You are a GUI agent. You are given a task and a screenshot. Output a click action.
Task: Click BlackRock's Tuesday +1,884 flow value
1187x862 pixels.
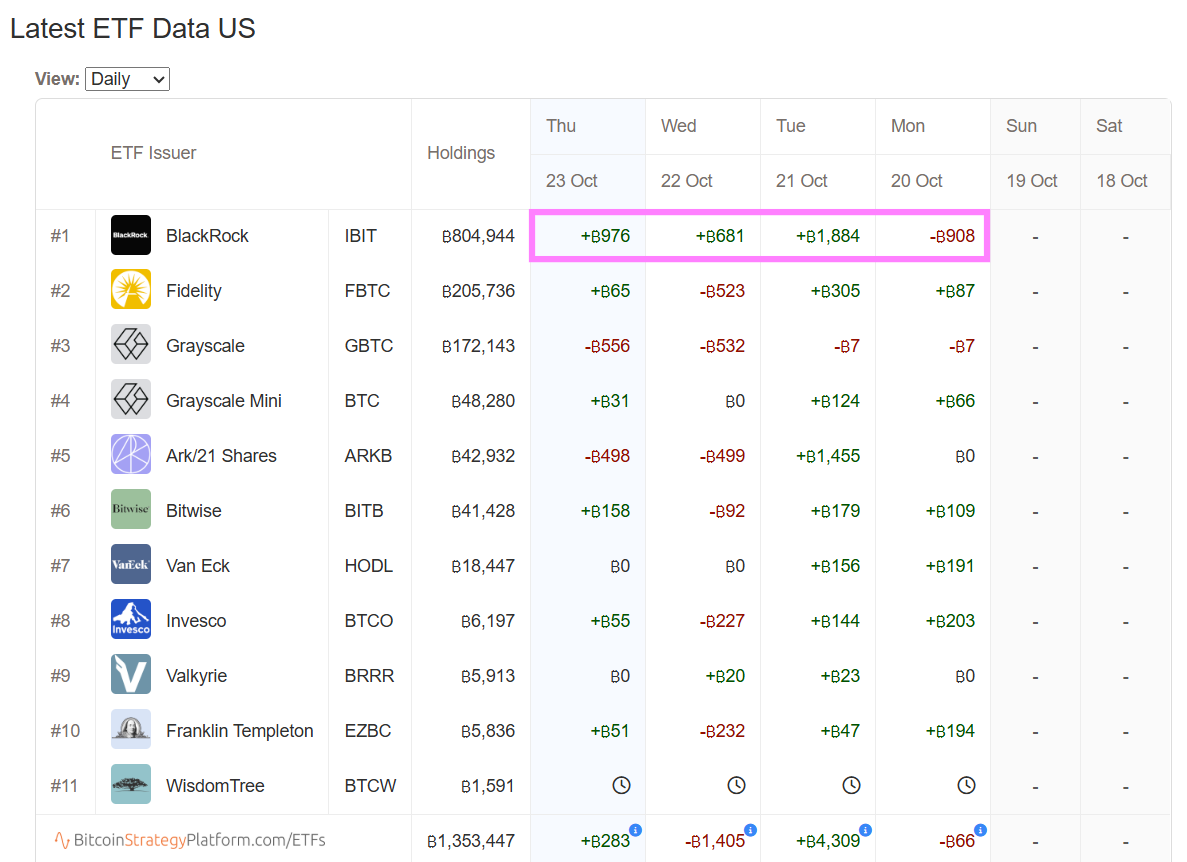click(x=828, y=237)
